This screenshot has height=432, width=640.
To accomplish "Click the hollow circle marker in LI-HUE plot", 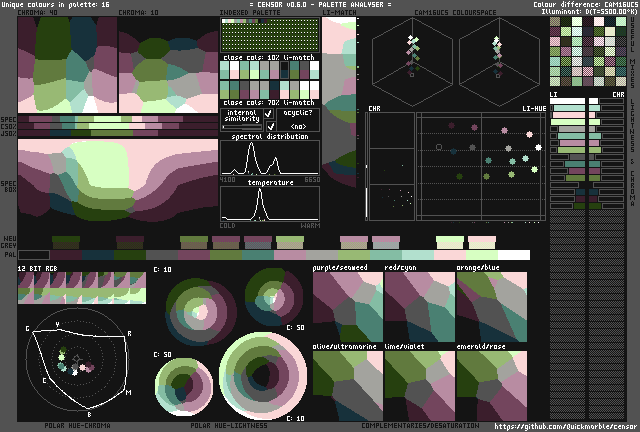I will [439, 147].
